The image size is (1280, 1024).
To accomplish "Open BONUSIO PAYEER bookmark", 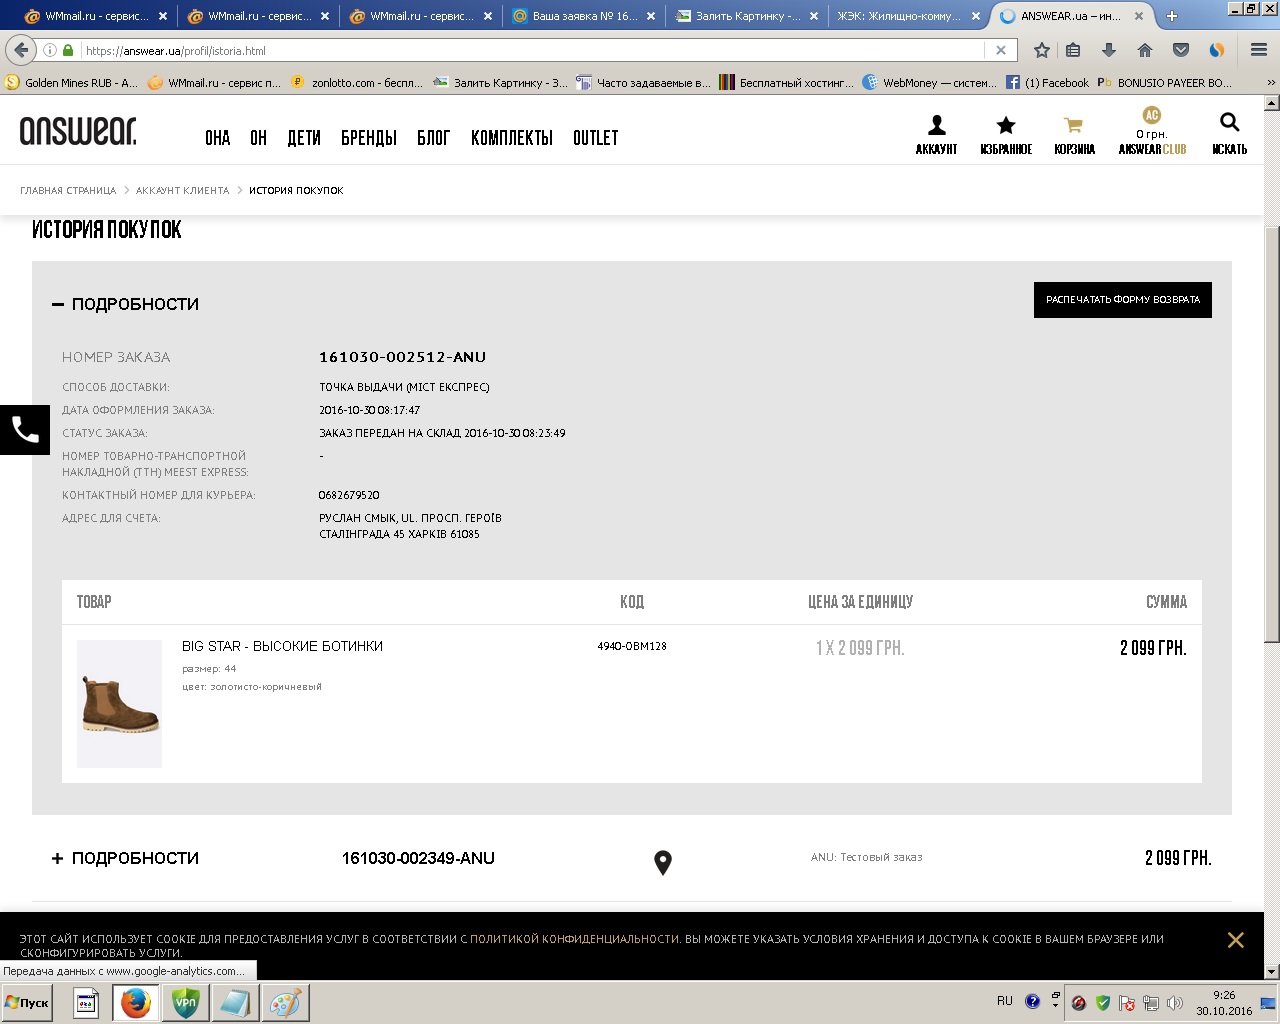I will [x=1166, y=83].
